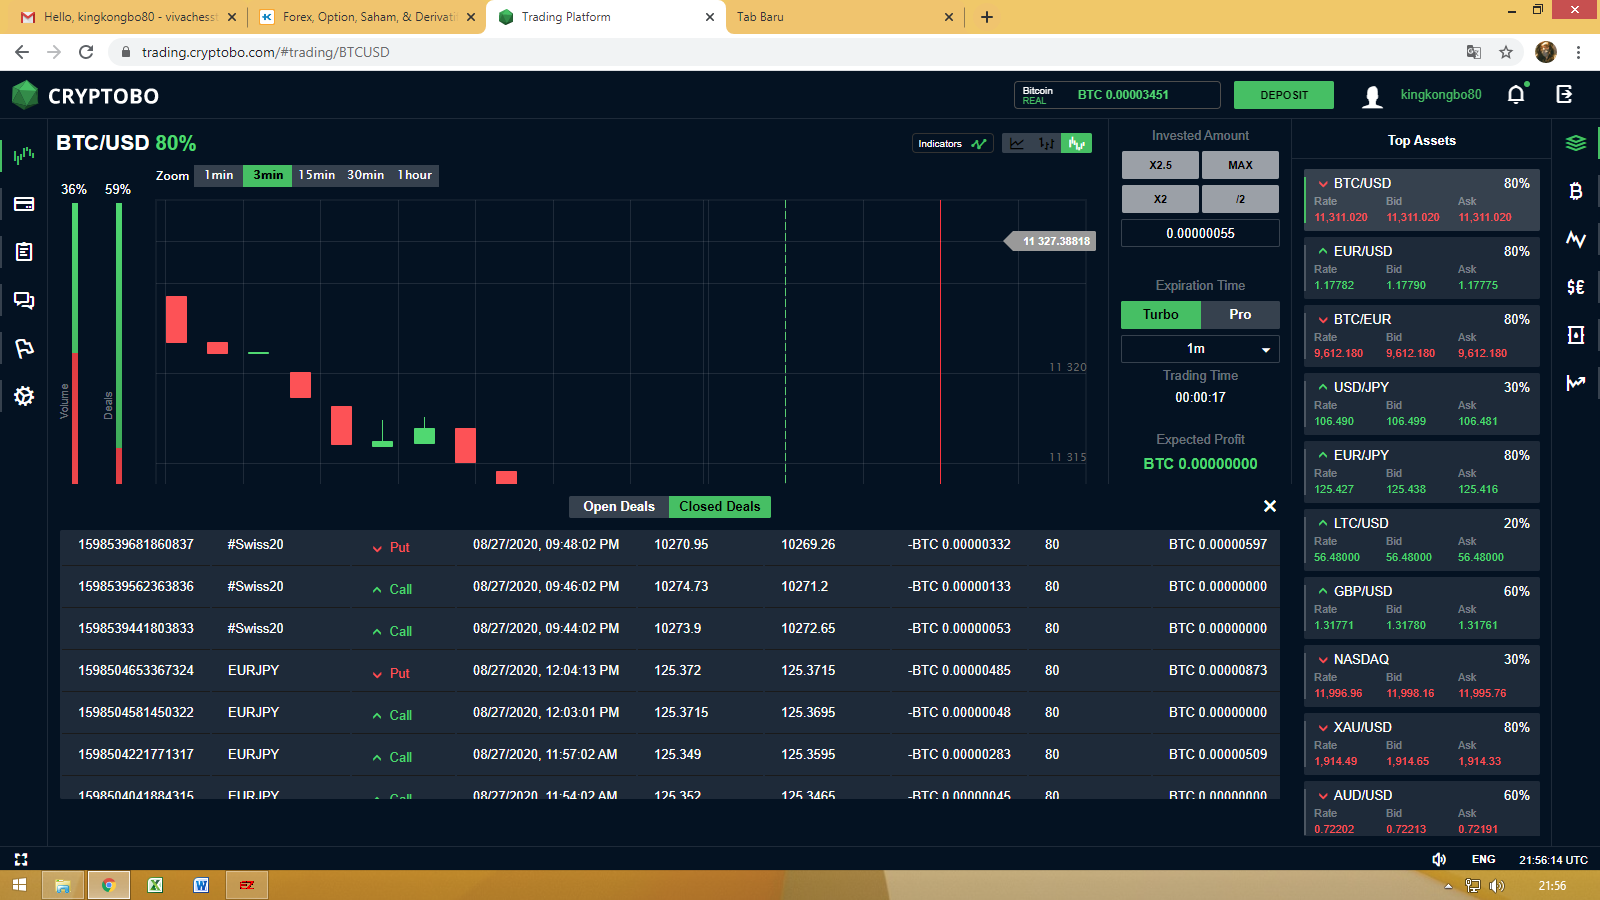This screenshot has height=900, width=1600.
Task: Bookmark this page with the star icon
Action: (1506, 52)
